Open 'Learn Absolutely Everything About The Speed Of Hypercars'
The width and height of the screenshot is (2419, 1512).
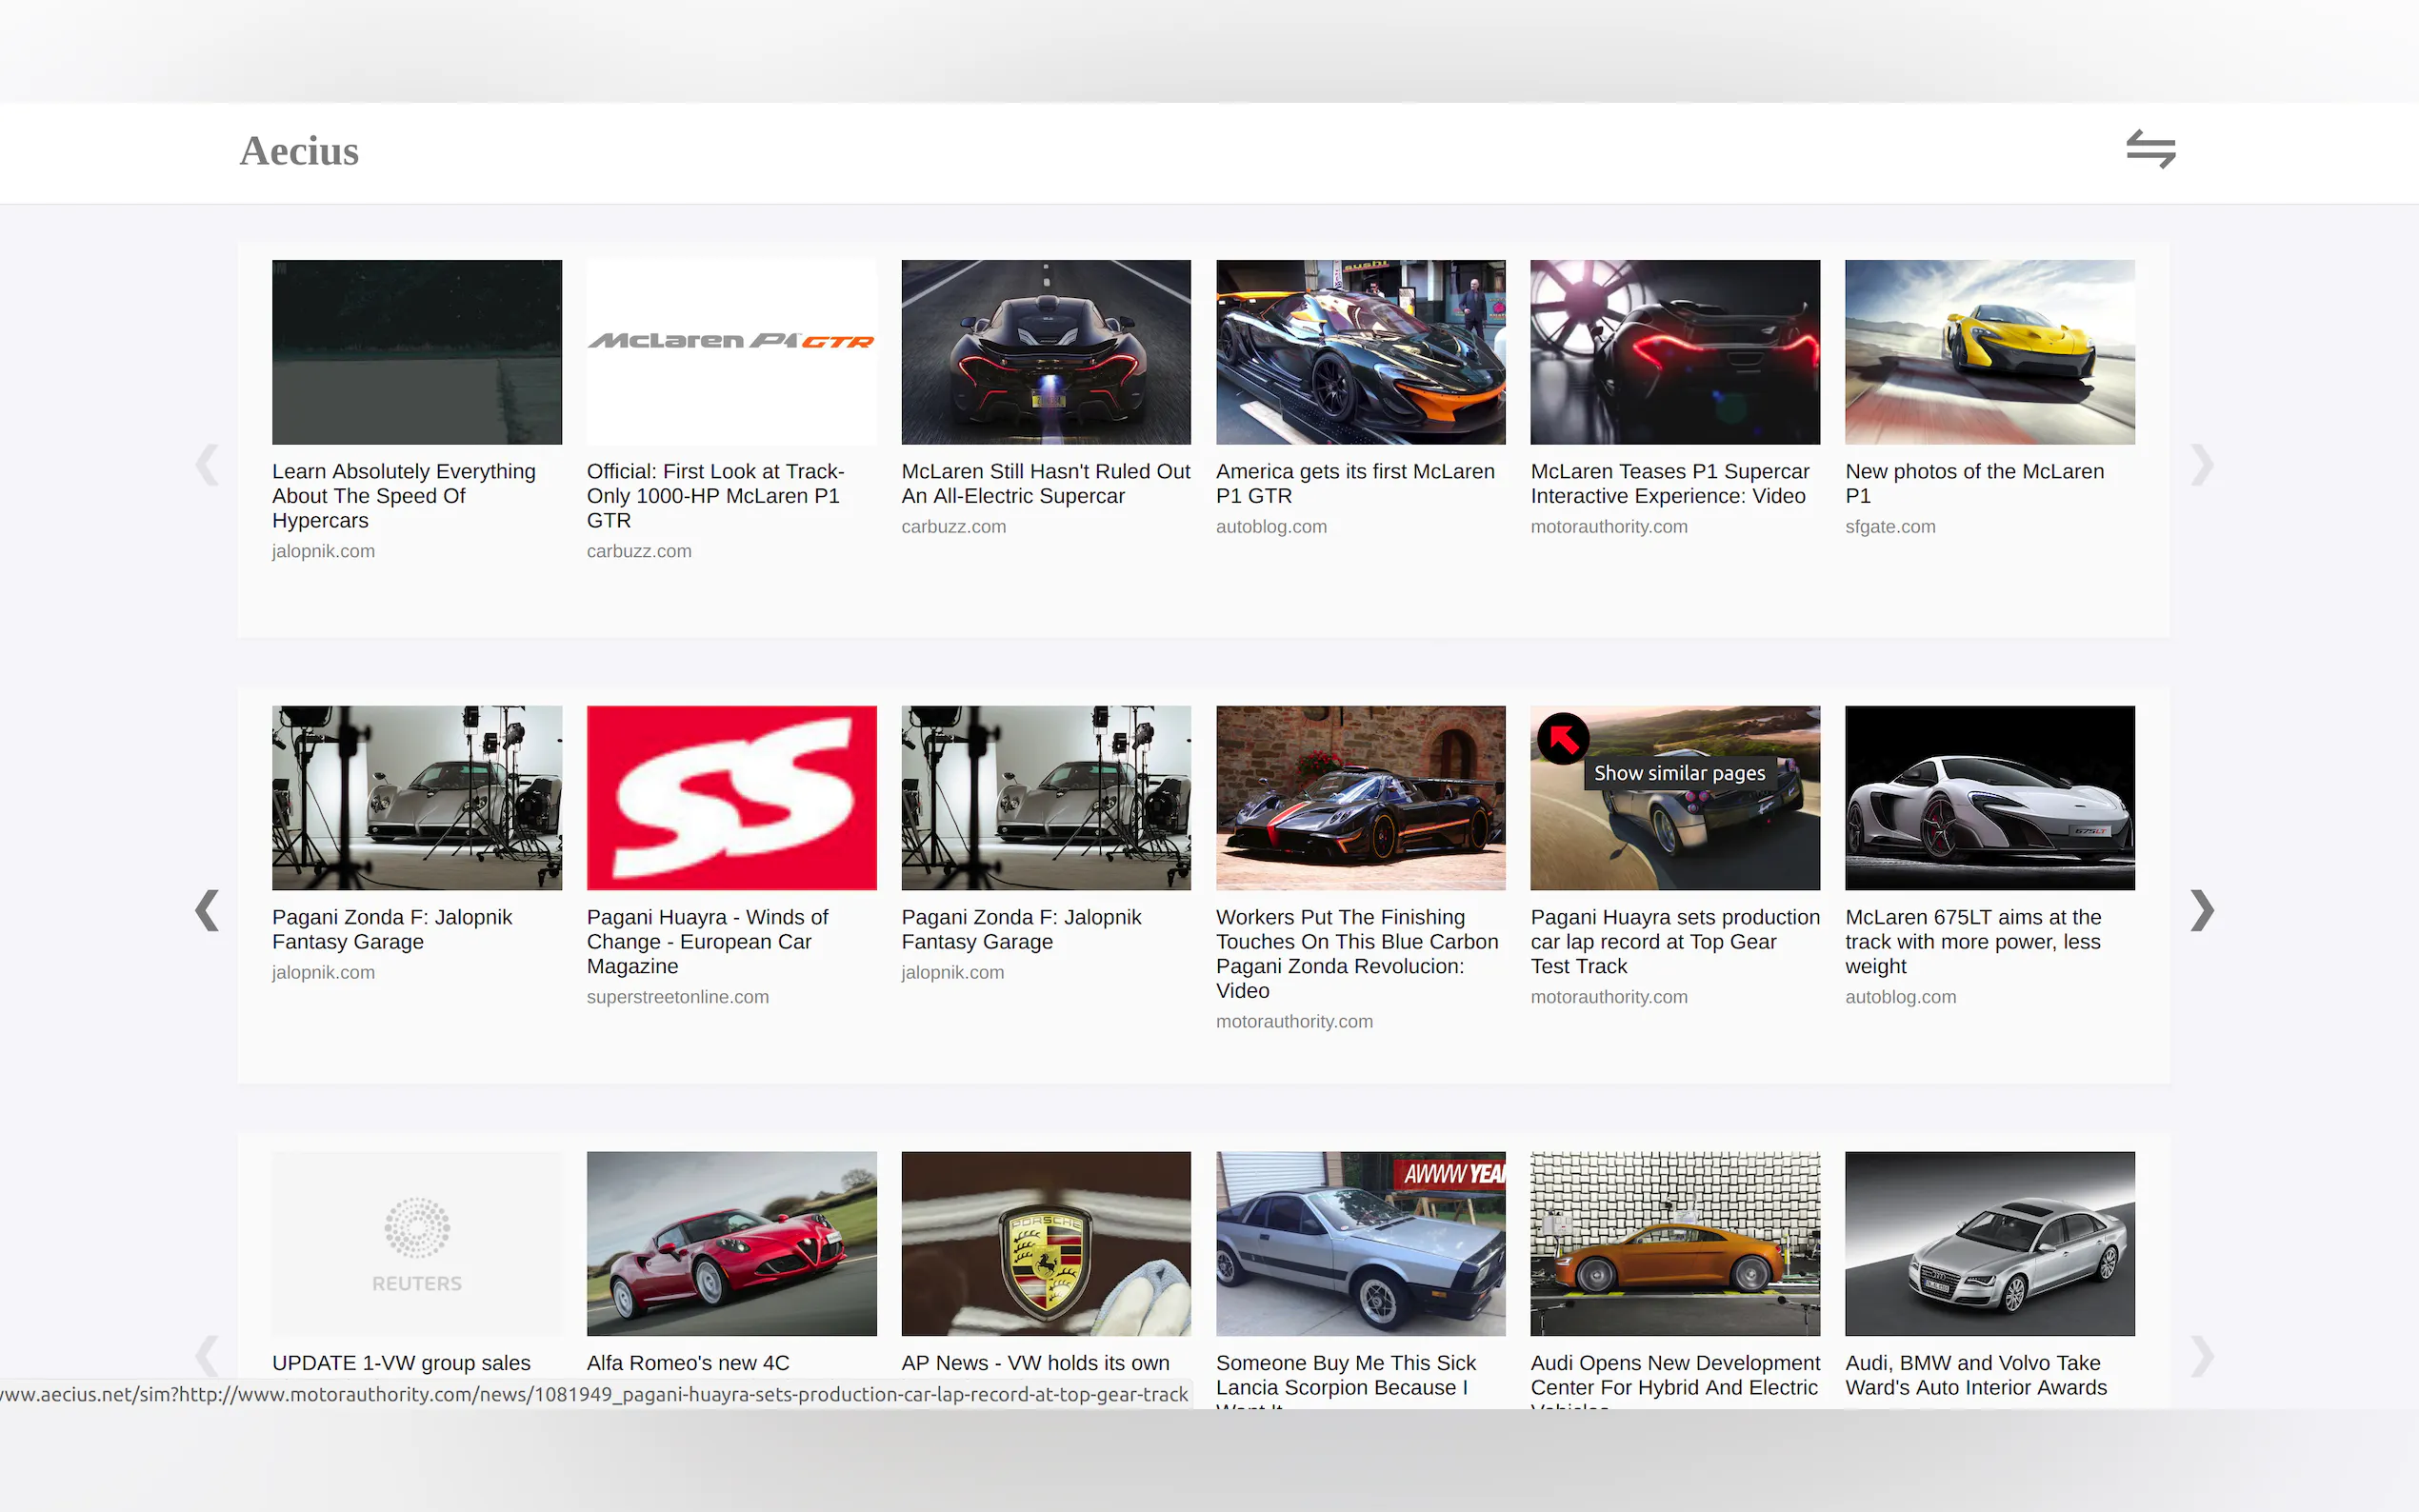coord(404,496)
